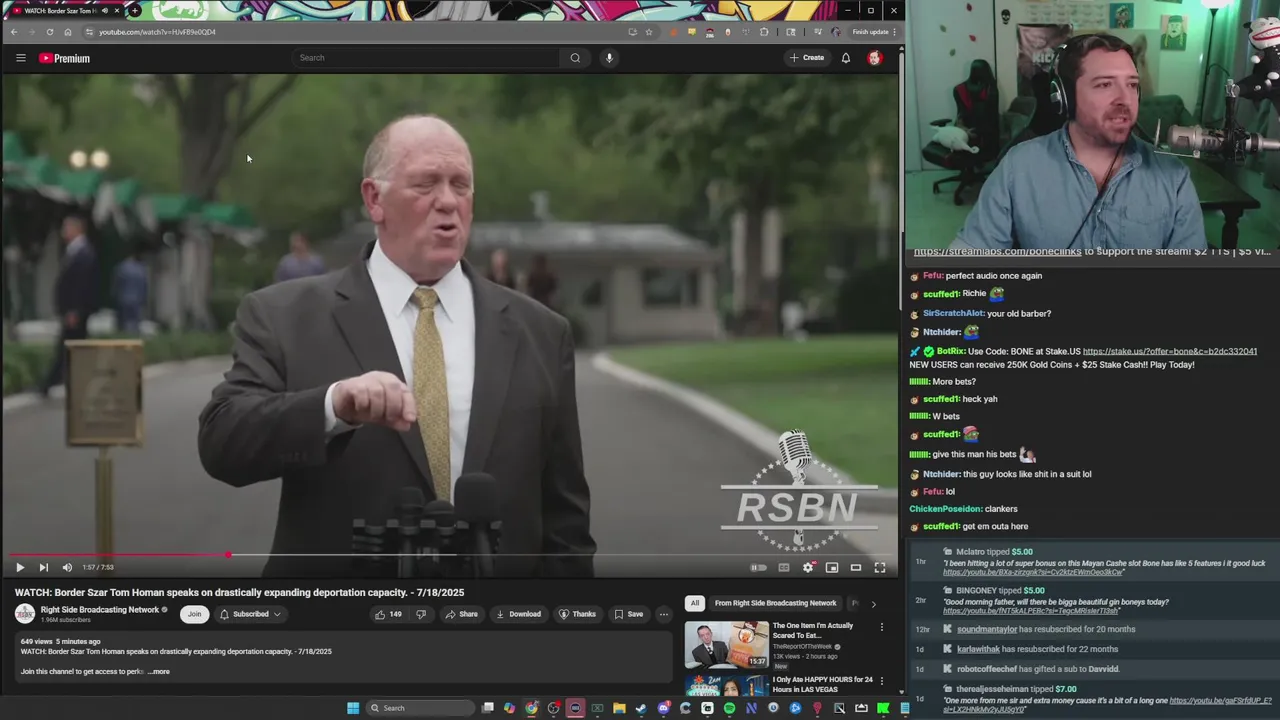Enter fullscreen mode on video
This screenshot has width=1280, height=720.
[x=880, y=567]
